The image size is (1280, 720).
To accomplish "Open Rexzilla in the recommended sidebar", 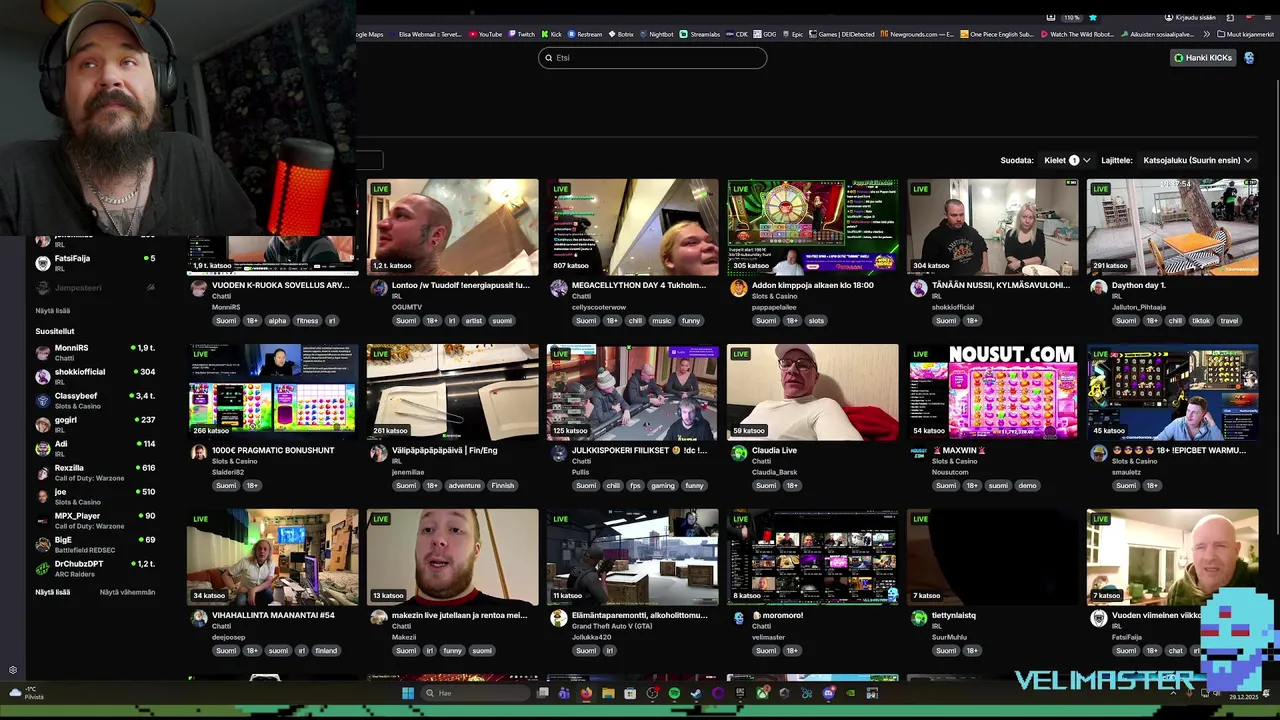I will [x=95, y=472].
